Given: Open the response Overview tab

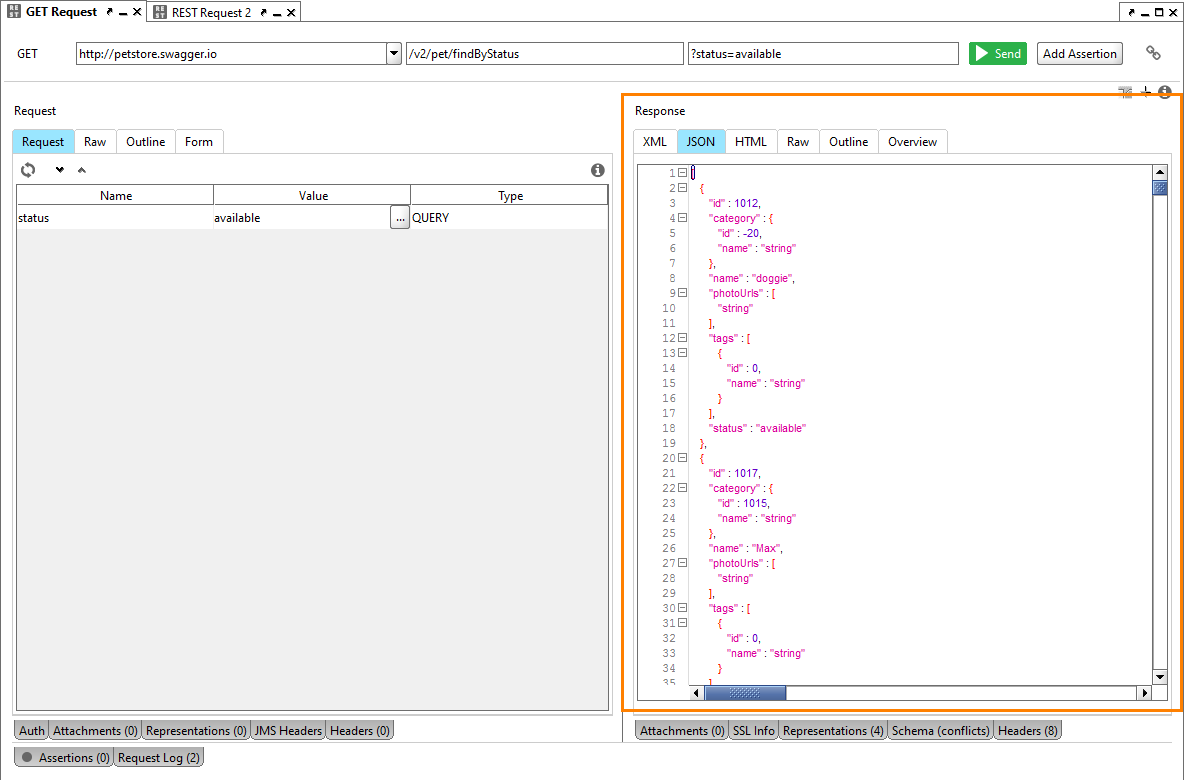Looking at the screenshot, I should pos(912,141).
